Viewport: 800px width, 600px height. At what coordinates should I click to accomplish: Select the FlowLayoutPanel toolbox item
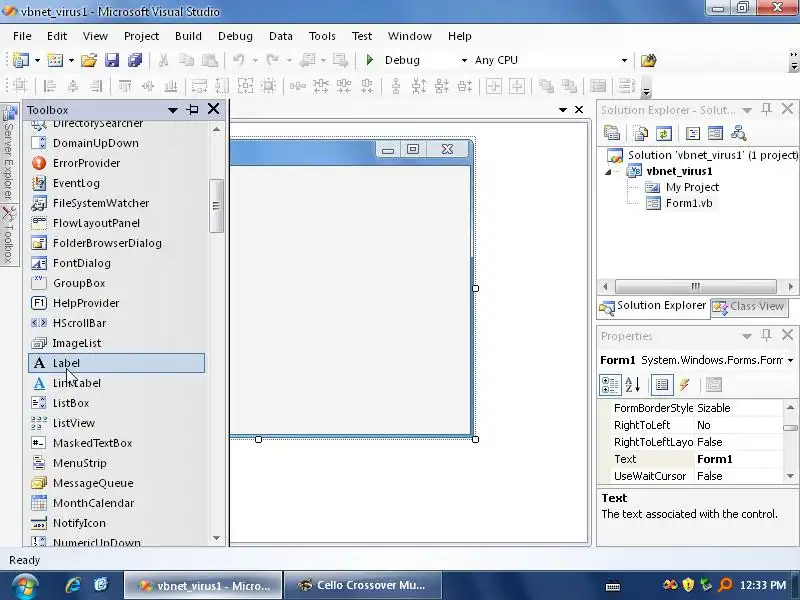[116, 223]
